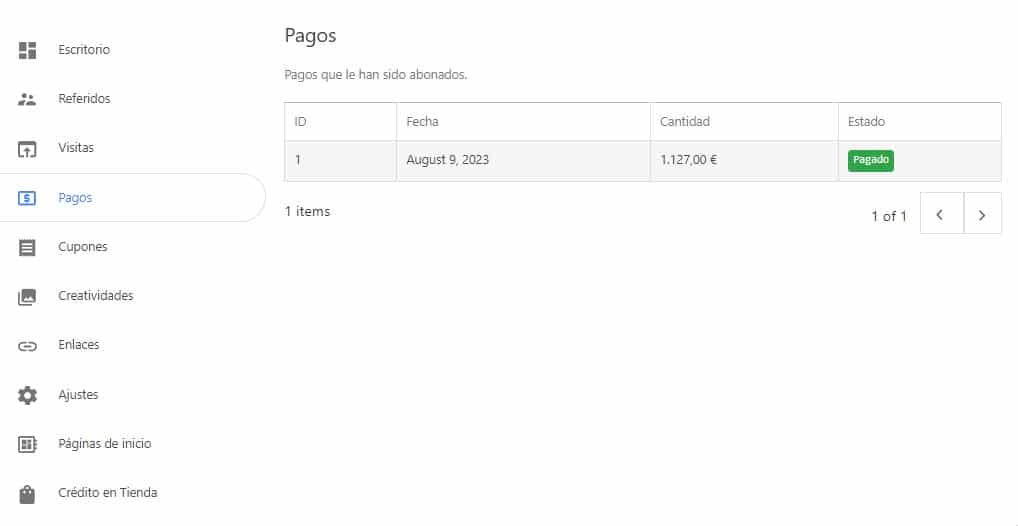Click the Fecha column header
The height and width of the screenshot is (526, 1018).
pyautogui.click(x=422, y=121)
